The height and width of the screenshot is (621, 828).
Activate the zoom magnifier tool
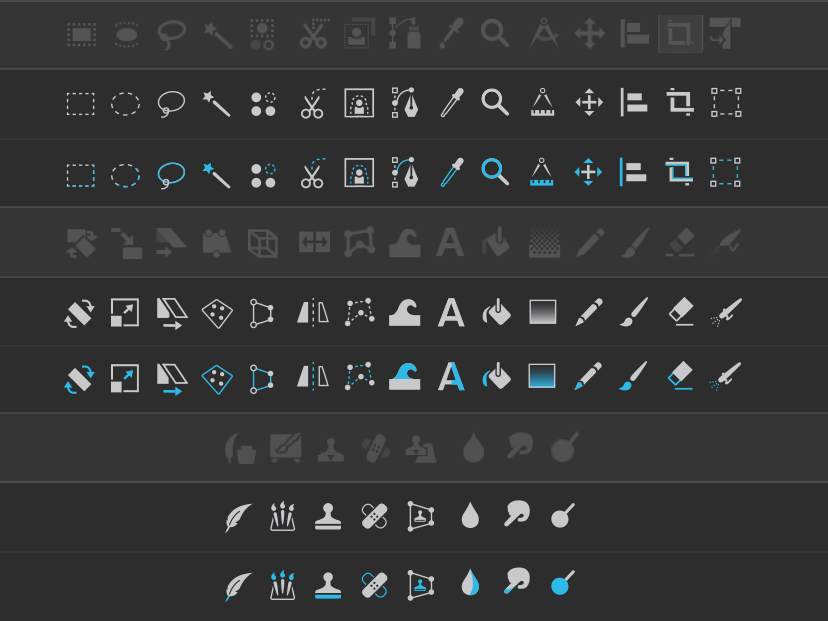point(494,103)
